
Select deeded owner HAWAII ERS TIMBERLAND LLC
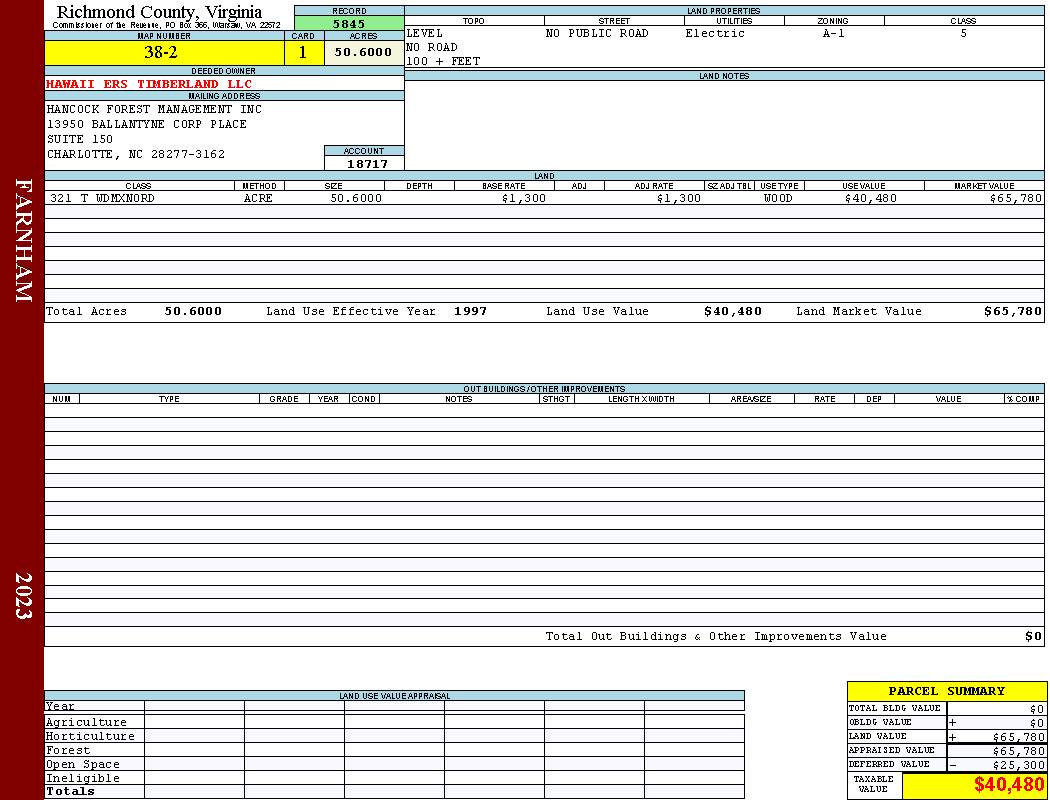pos(149,84)
